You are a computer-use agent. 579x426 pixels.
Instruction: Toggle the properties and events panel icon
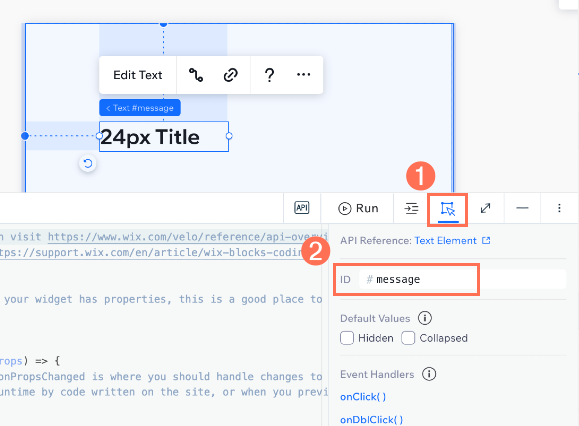point(448,209)
